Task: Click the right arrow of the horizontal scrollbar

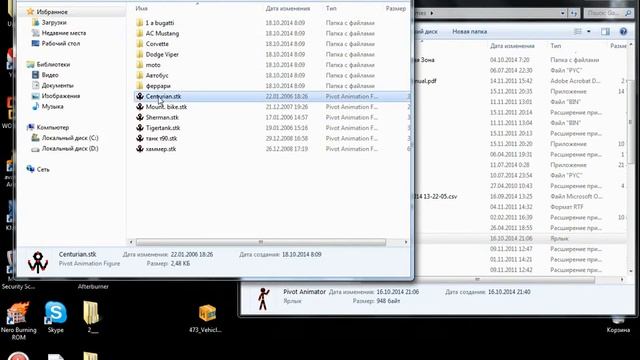Action: 406,242
